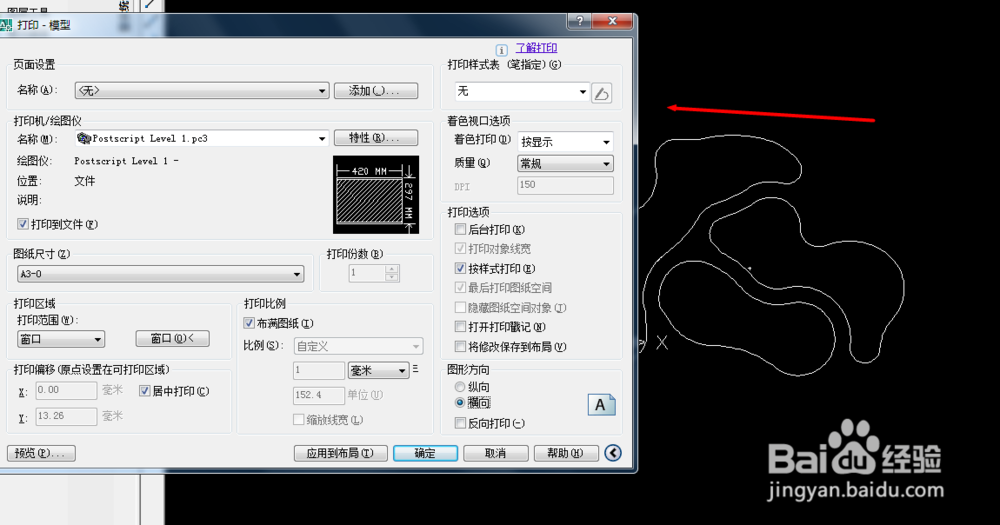The width and height of the screenshot is (1000, 525).
Task: Click 确定 button
Action: pos(425,453)
